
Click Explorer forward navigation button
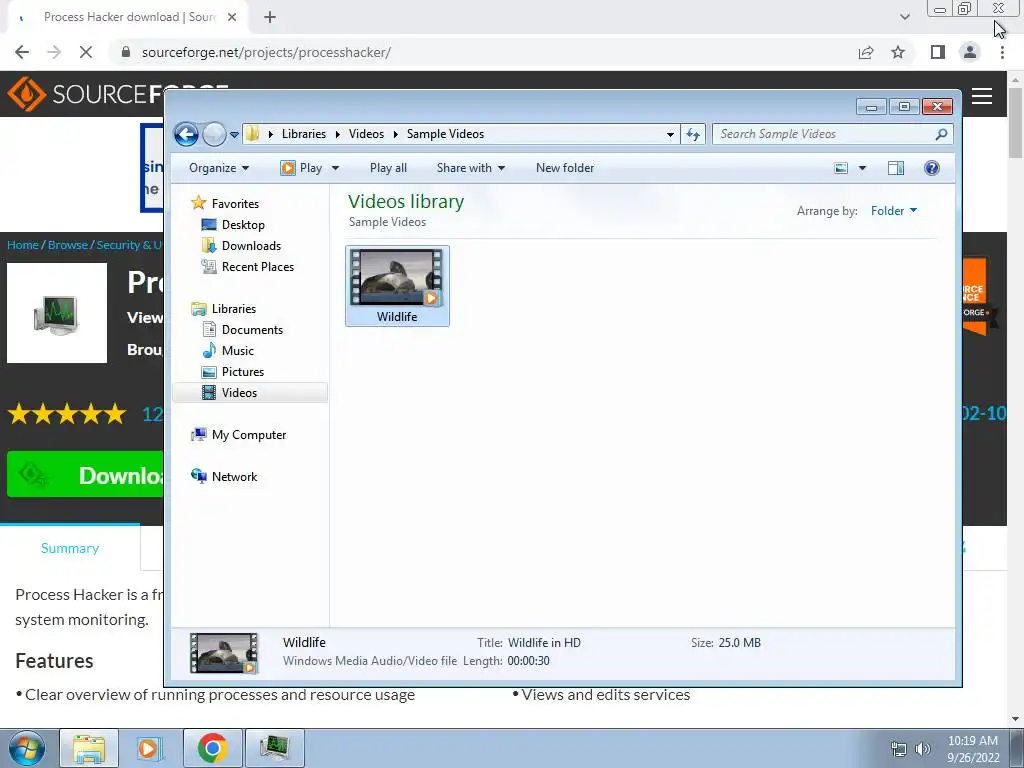pos(214,135)
